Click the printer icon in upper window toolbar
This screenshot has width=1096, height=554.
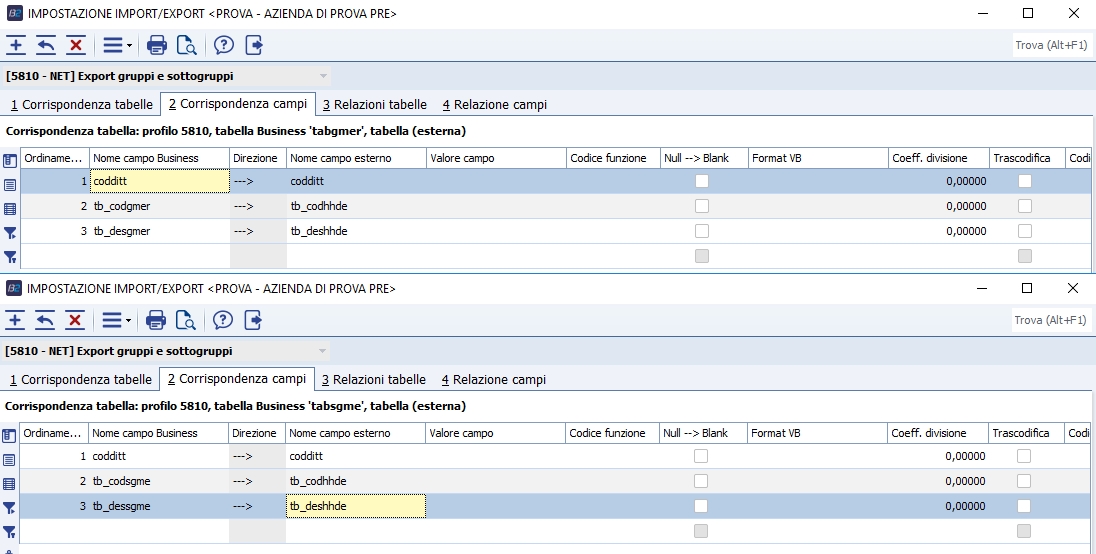pos(156,45)
